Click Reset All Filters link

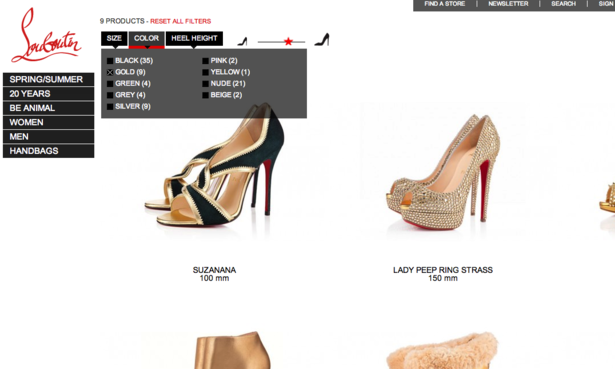(180, 21)
